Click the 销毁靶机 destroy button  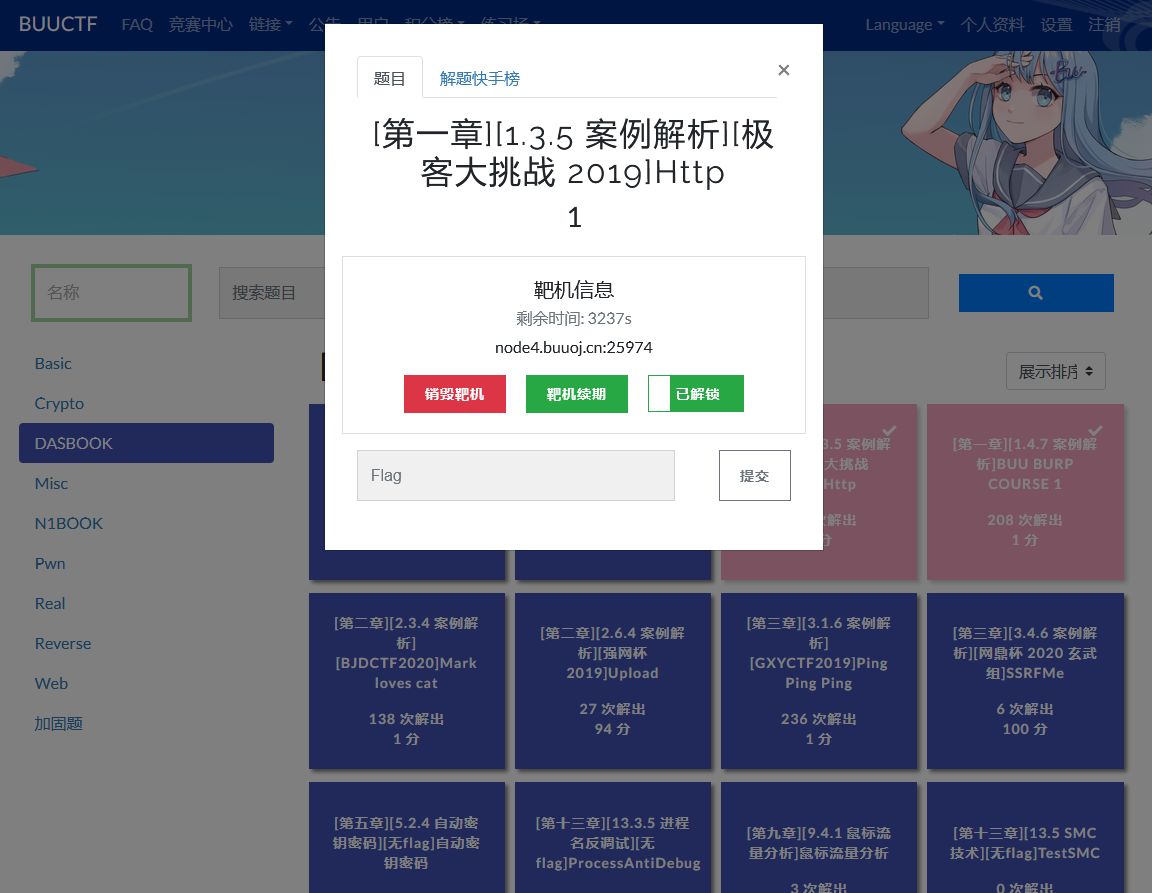pyautogui.click(x=454, y=394)
